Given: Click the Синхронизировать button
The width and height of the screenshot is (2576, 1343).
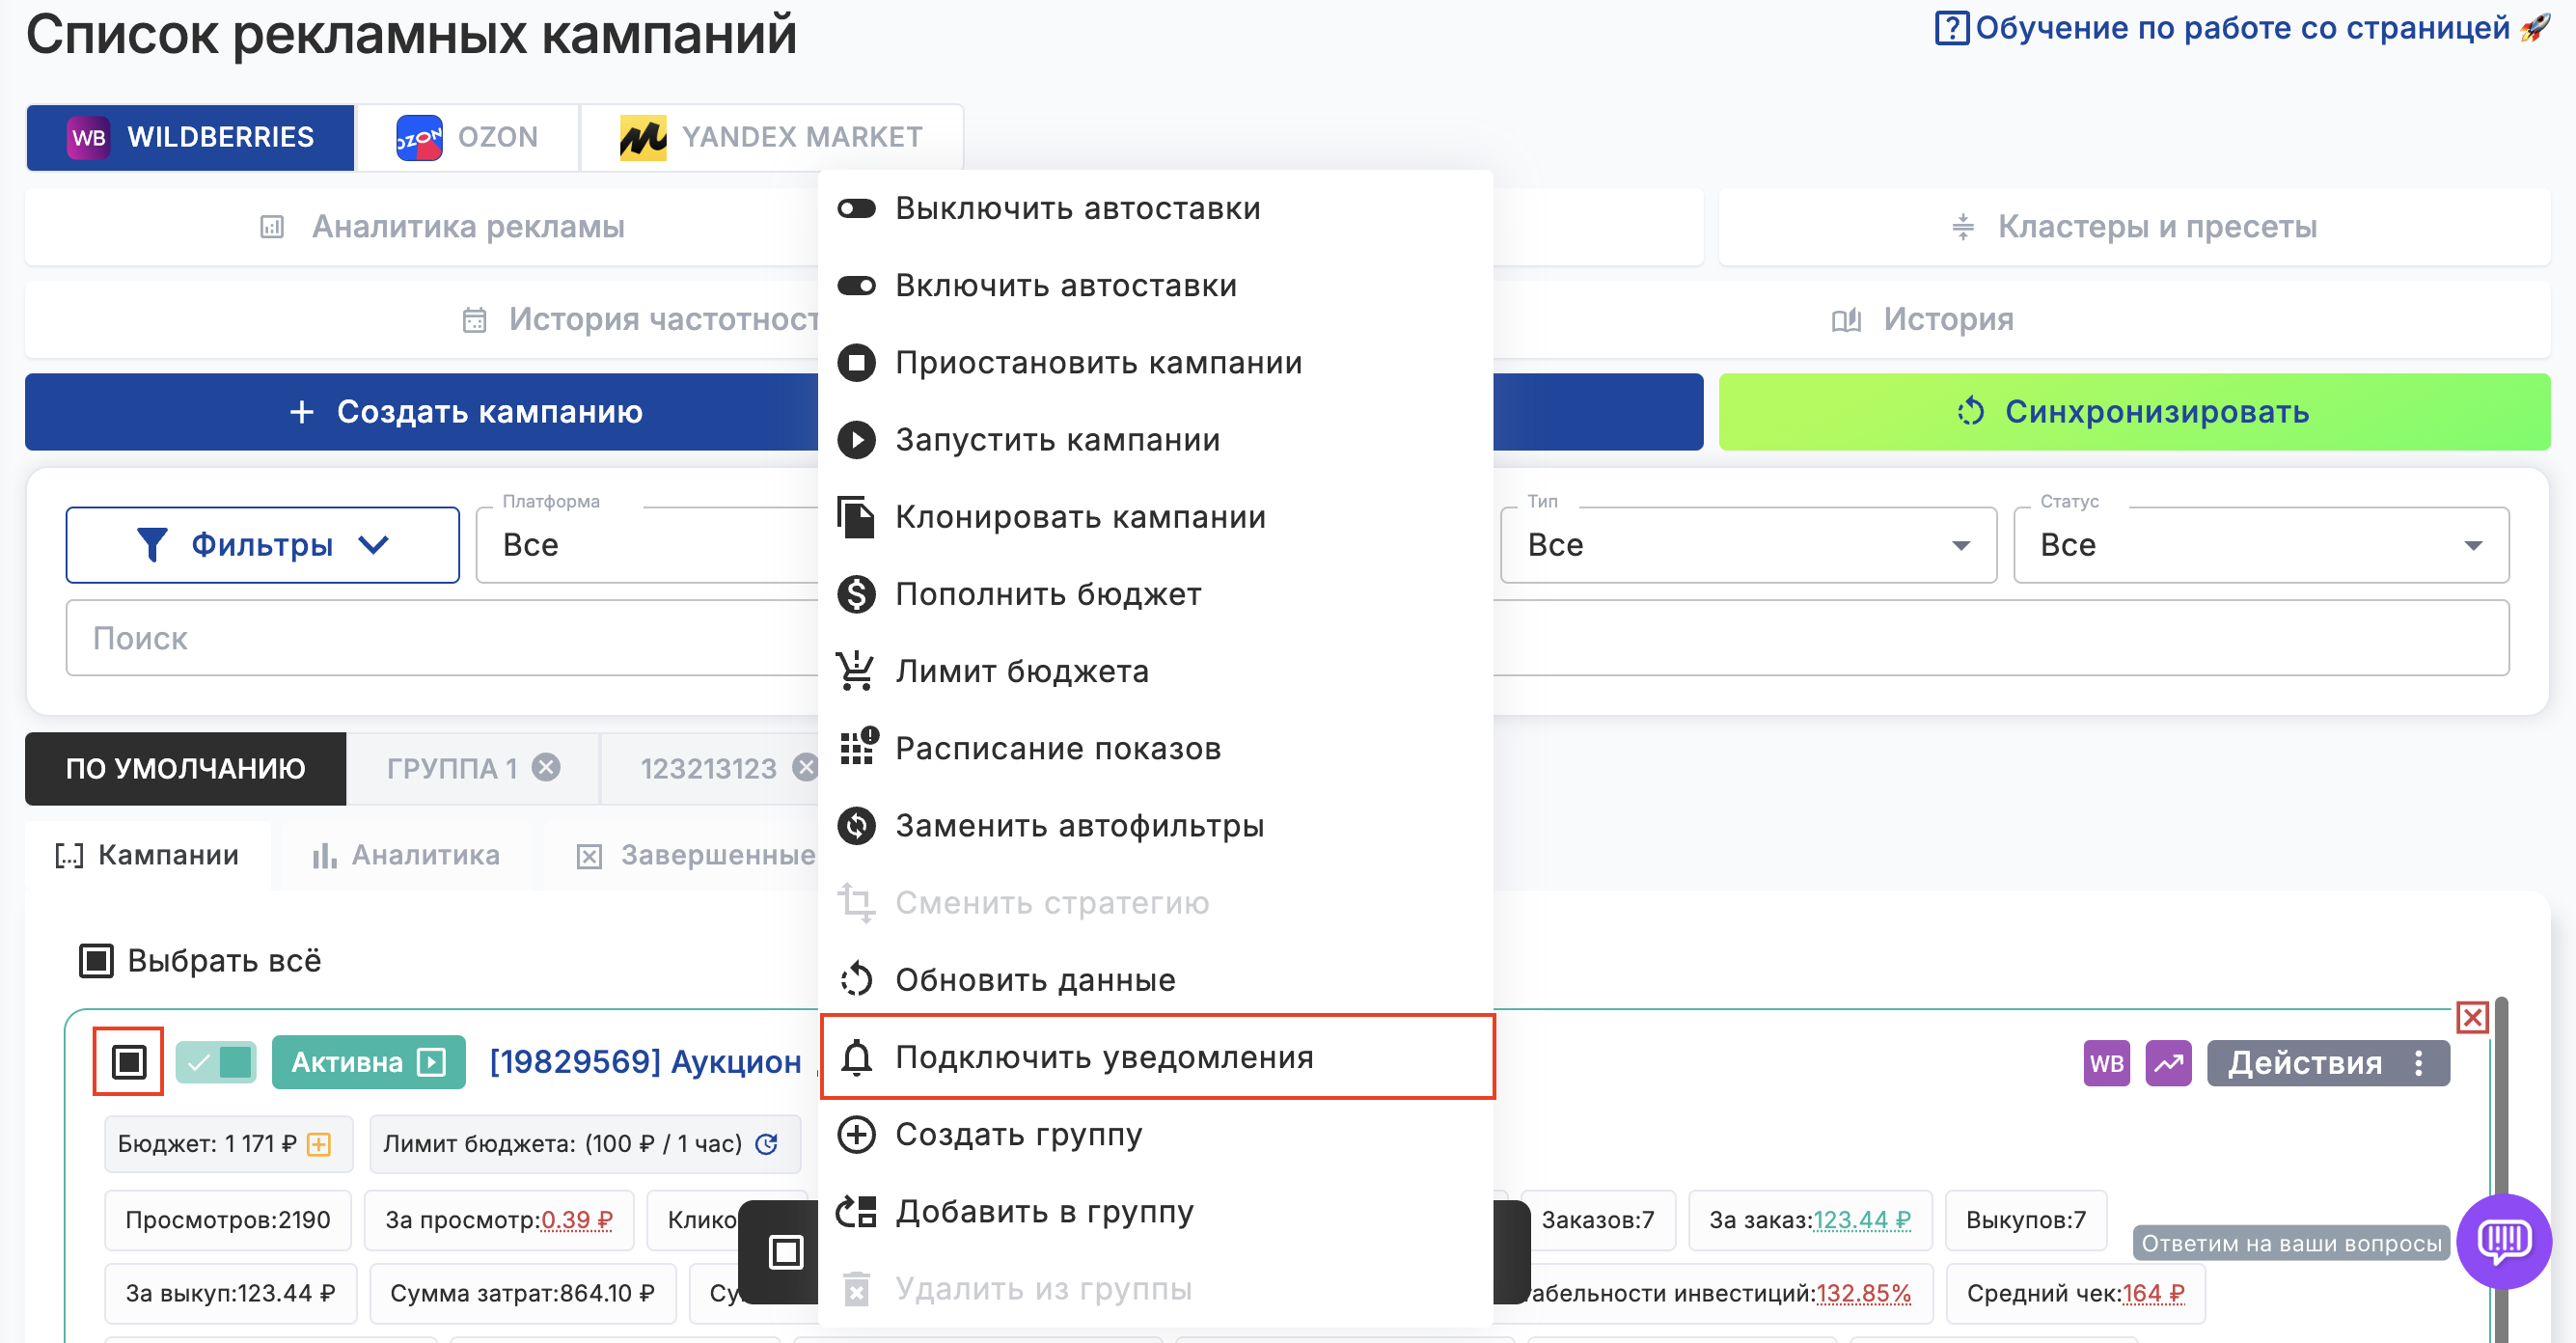Looking at the screenshot, I should coord(2133,412).
